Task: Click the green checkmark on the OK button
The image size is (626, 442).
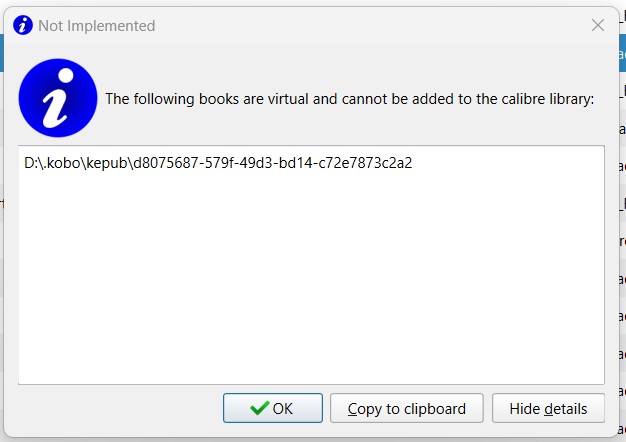Action: (260, 408)
